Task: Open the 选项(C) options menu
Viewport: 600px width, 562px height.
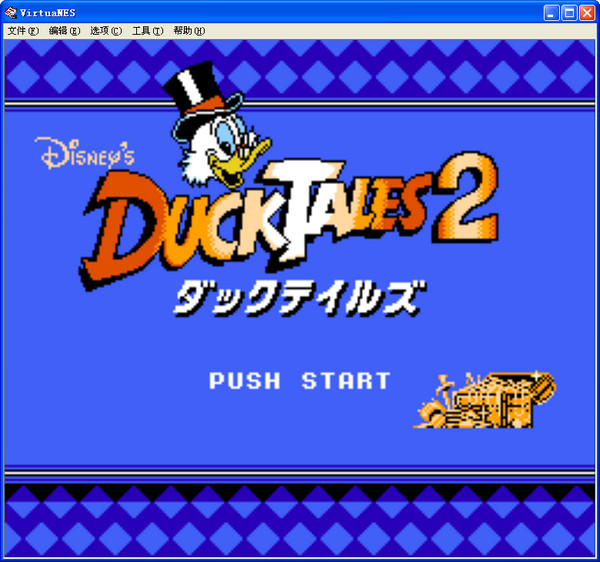Action: pos(106,31)
